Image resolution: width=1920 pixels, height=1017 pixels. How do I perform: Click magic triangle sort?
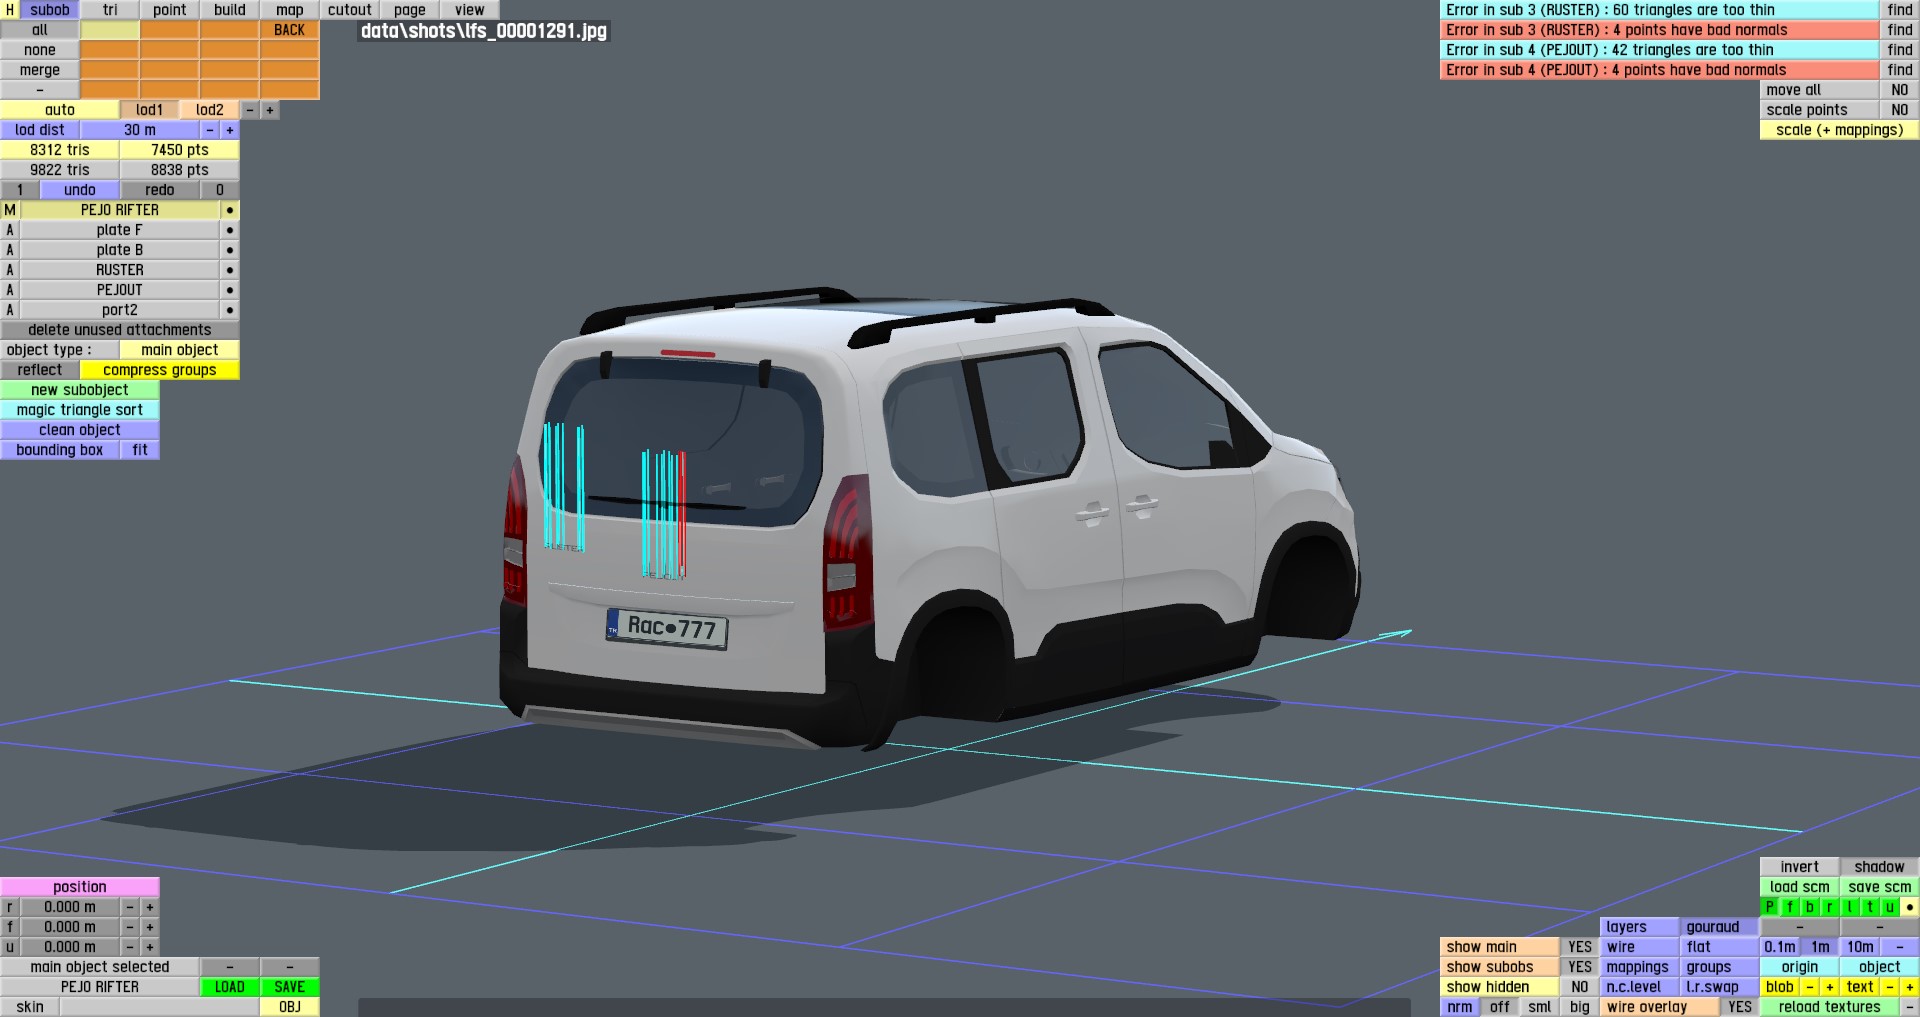pos(80,410)
